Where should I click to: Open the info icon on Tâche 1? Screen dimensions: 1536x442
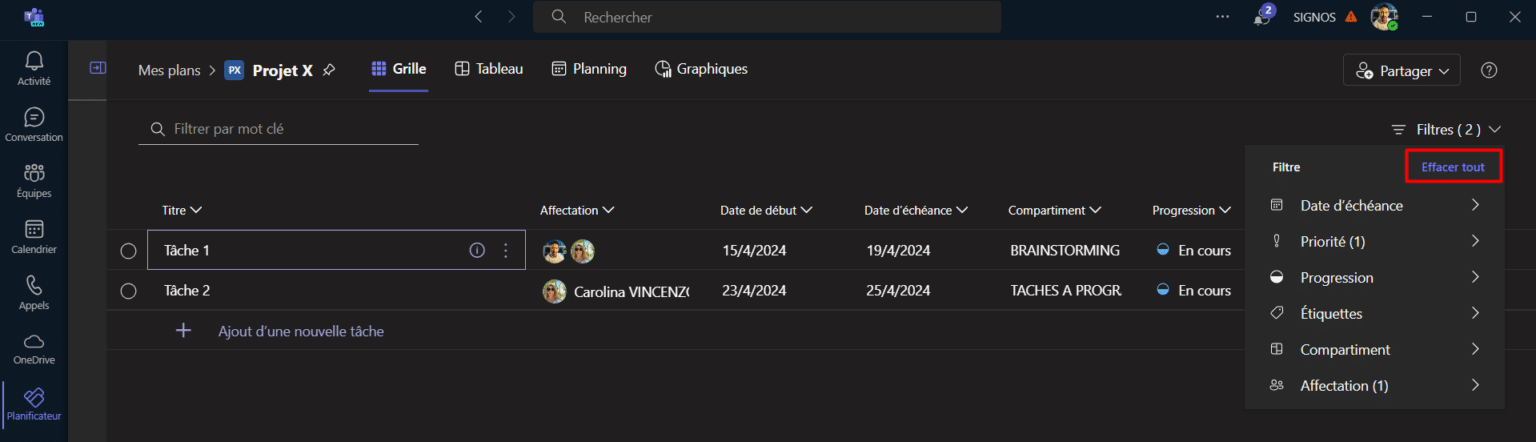(477, 250)
